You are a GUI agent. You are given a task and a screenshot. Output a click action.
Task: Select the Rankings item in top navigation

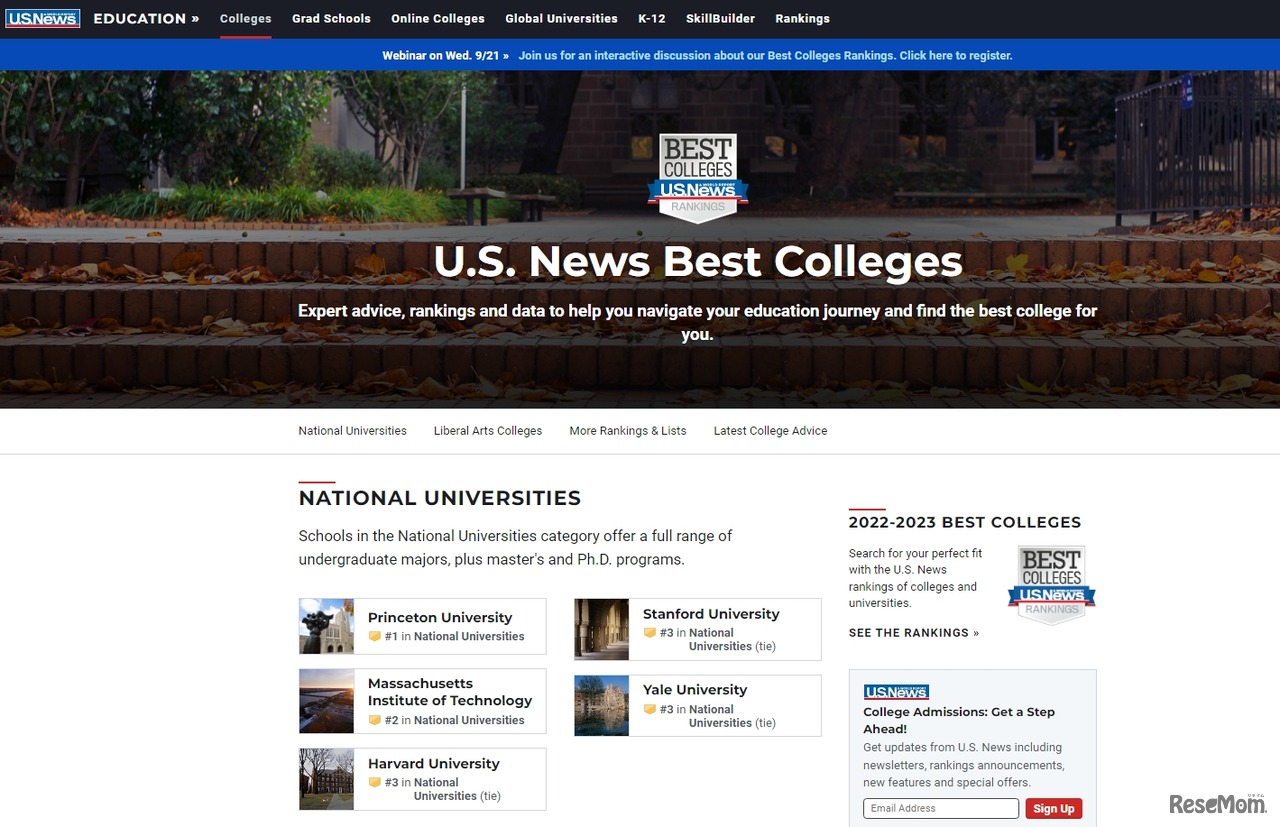click(x=802, y=18)
